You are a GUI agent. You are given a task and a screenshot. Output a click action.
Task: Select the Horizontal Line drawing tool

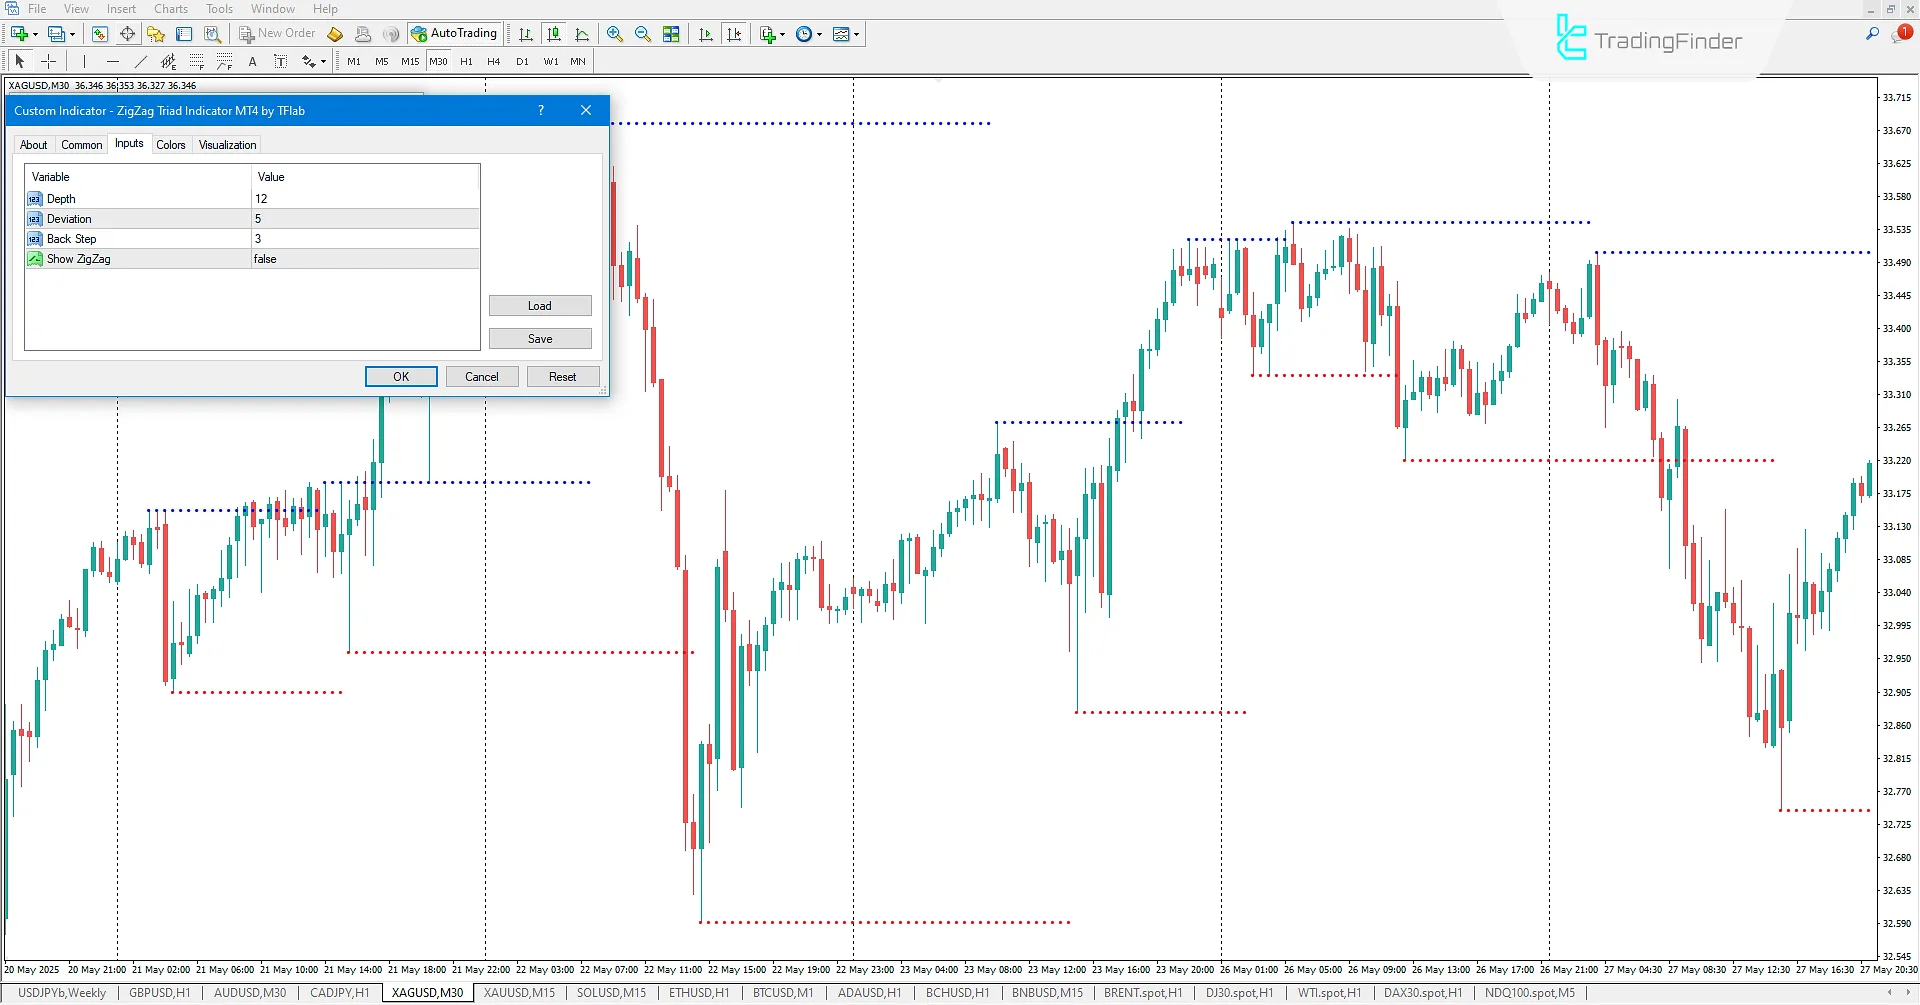pos(112,61)
